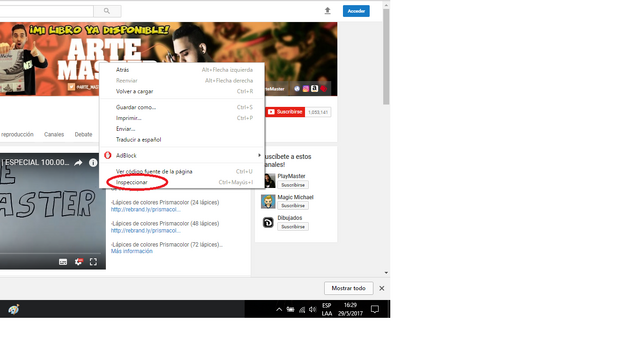Click the network tray icon
Screen dimensions: 640x360
tap(302, 310)
